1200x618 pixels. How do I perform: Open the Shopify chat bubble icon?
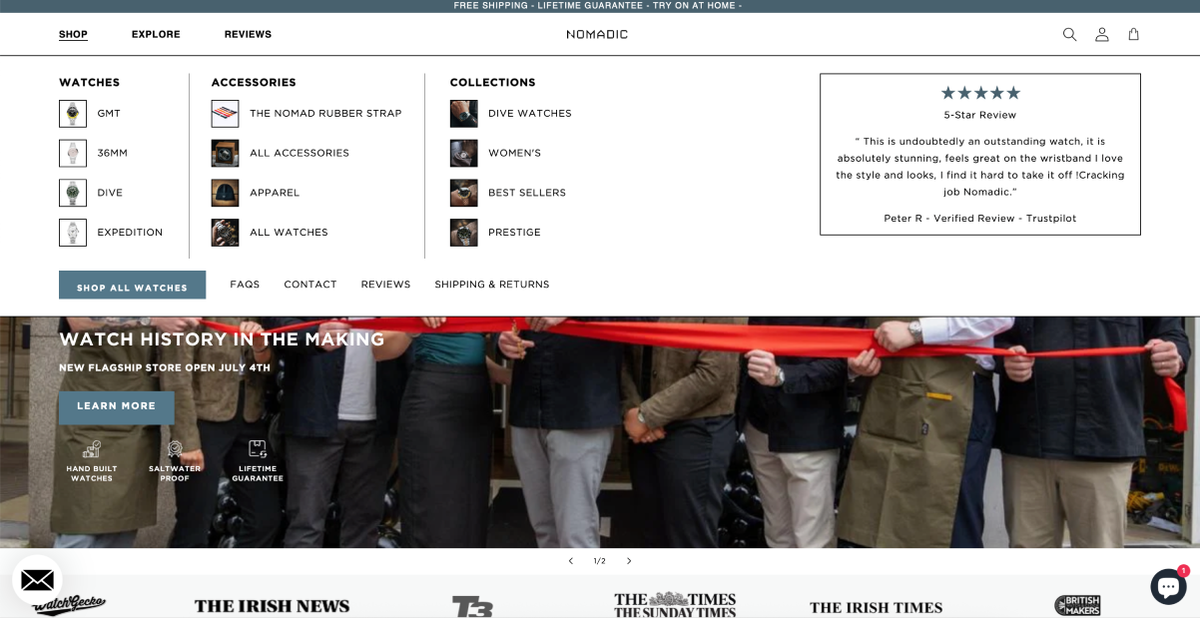point(1167,586)
